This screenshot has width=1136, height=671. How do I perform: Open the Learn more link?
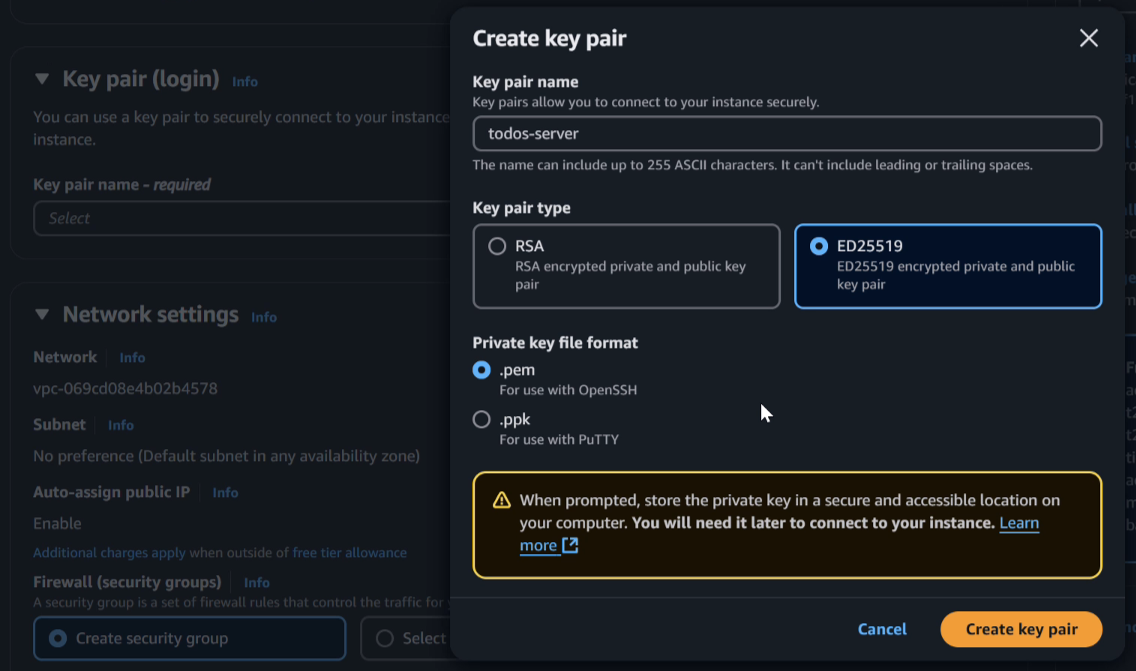tap(779, 534)
